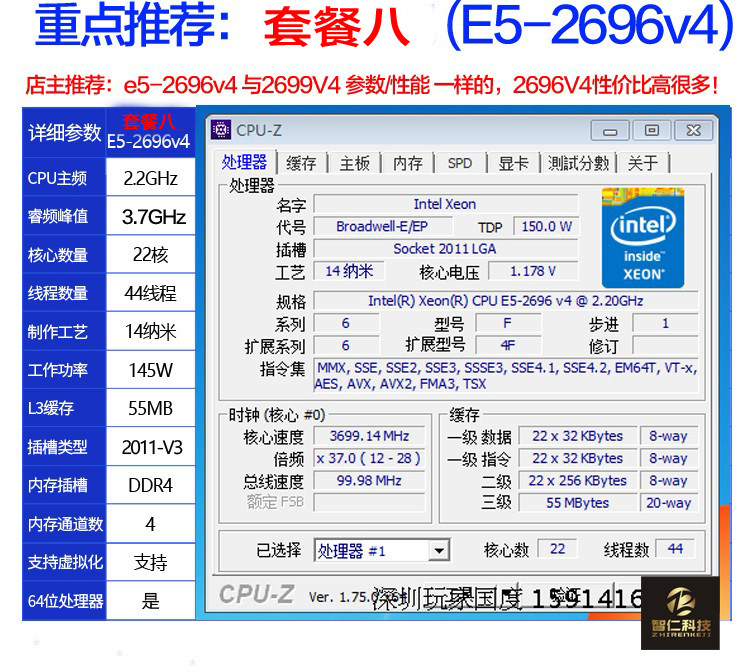
Task: Click the CPU-Z version text Ver. 1.75
Action: pyautogui.click(x=343, y=597)
